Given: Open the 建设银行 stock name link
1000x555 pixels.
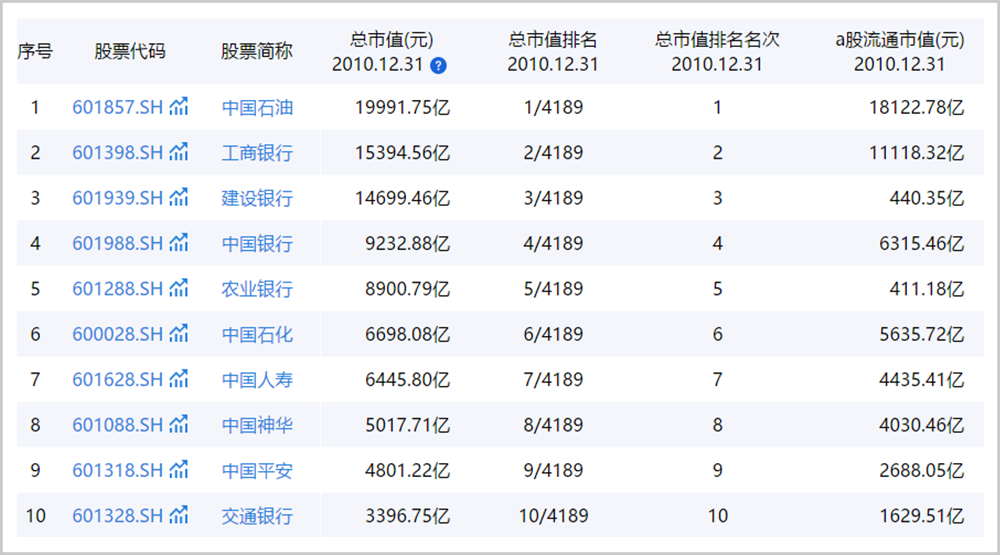Looking at the screenshot, I should click(x=257, y=198).
